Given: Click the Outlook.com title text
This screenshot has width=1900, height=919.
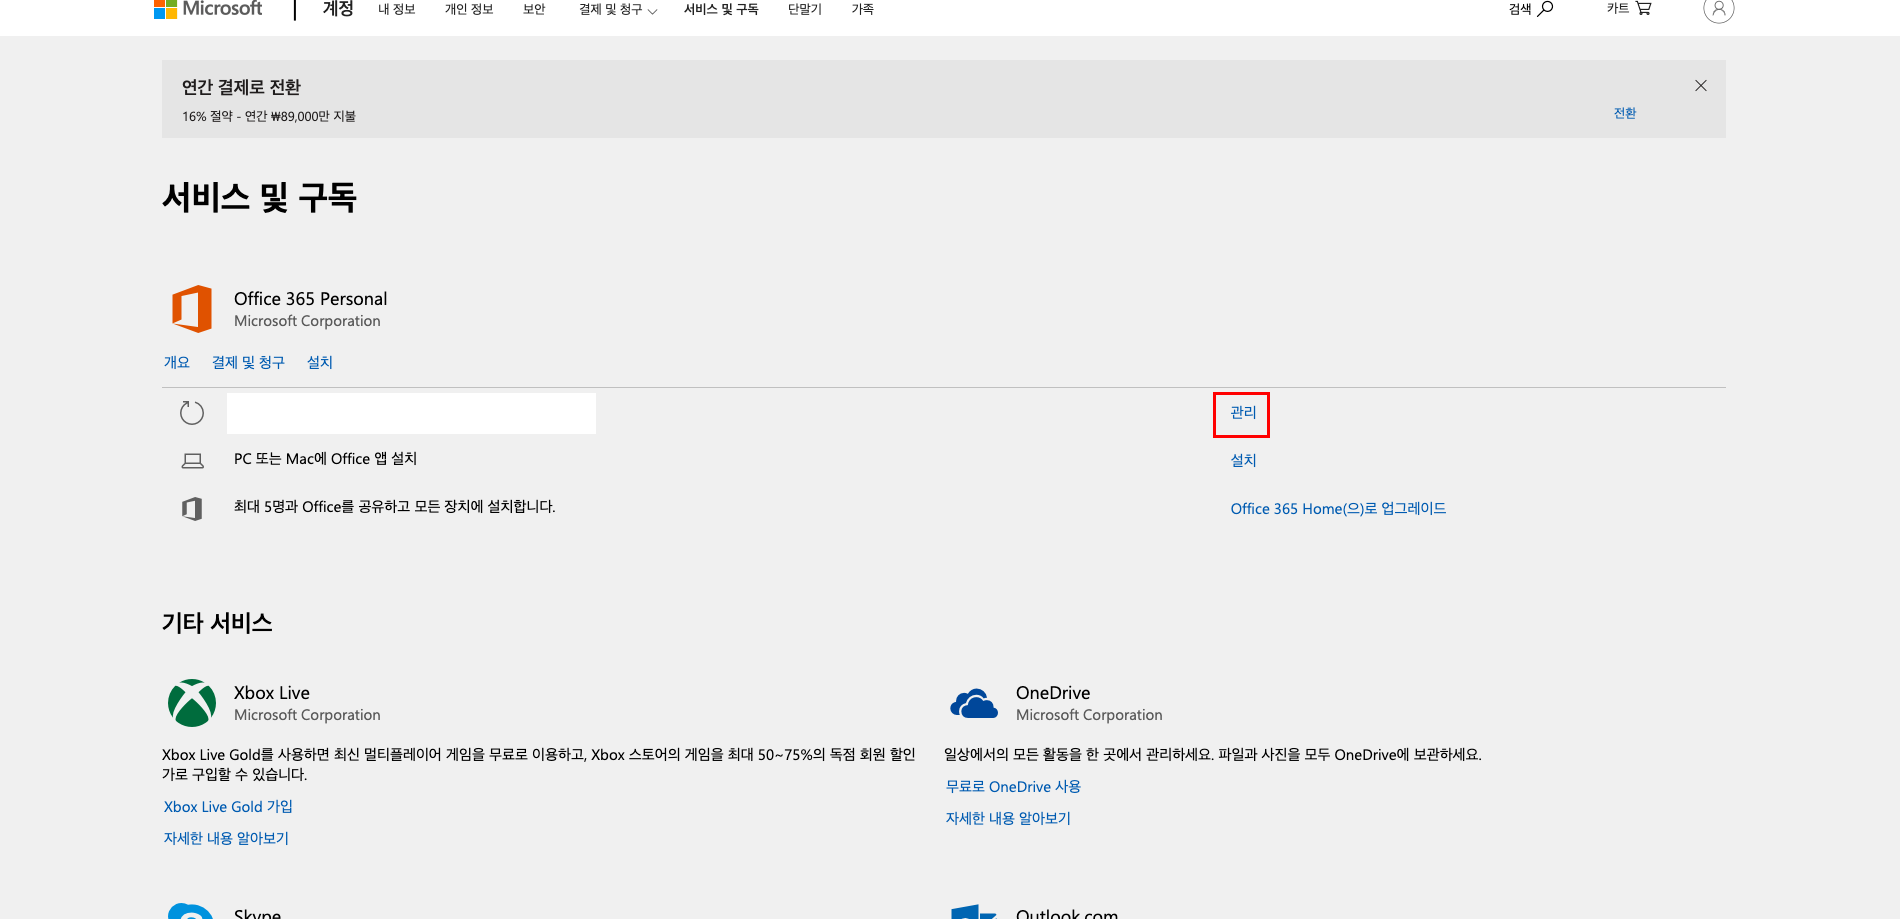Looking at the screenshot, I should click(1067, 912).
